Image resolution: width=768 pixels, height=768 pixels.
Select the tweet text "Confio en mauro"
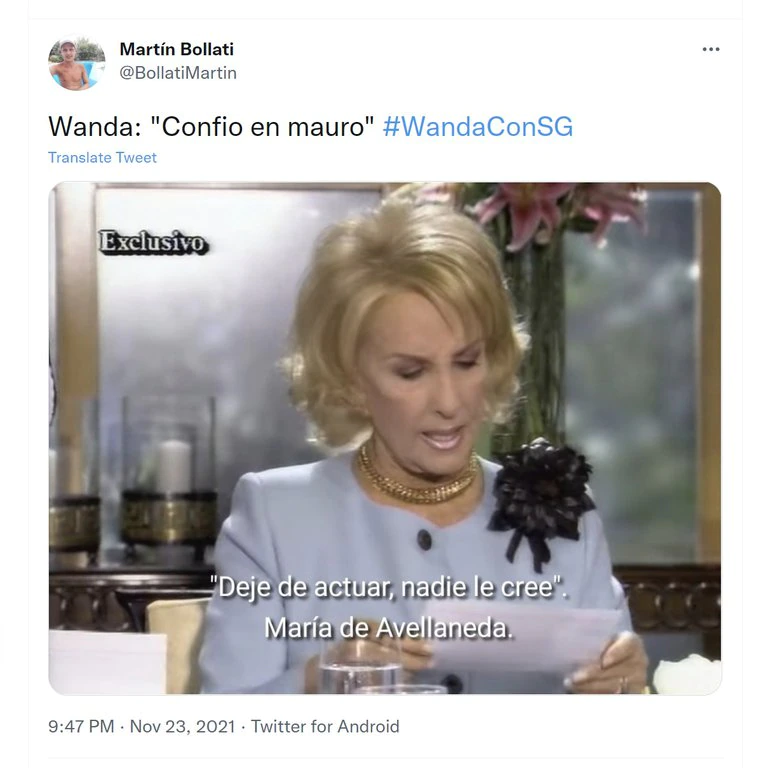tap(262, 127)
